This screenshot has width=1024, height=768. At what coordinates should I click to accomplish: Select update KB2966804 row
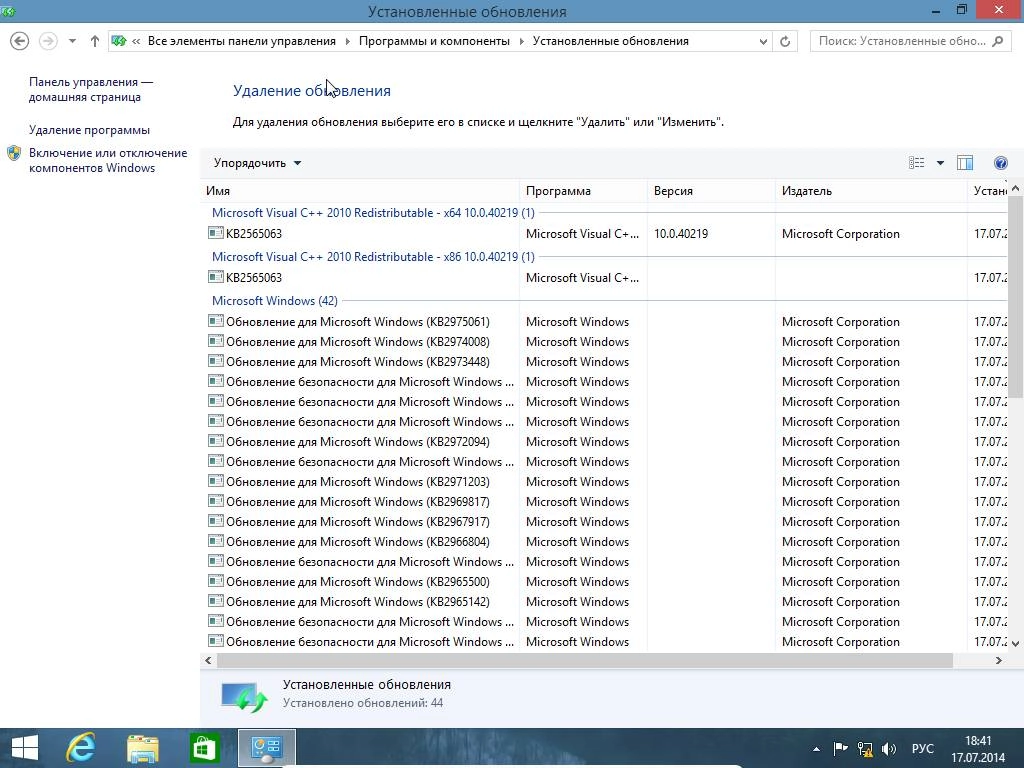[604, 542]
